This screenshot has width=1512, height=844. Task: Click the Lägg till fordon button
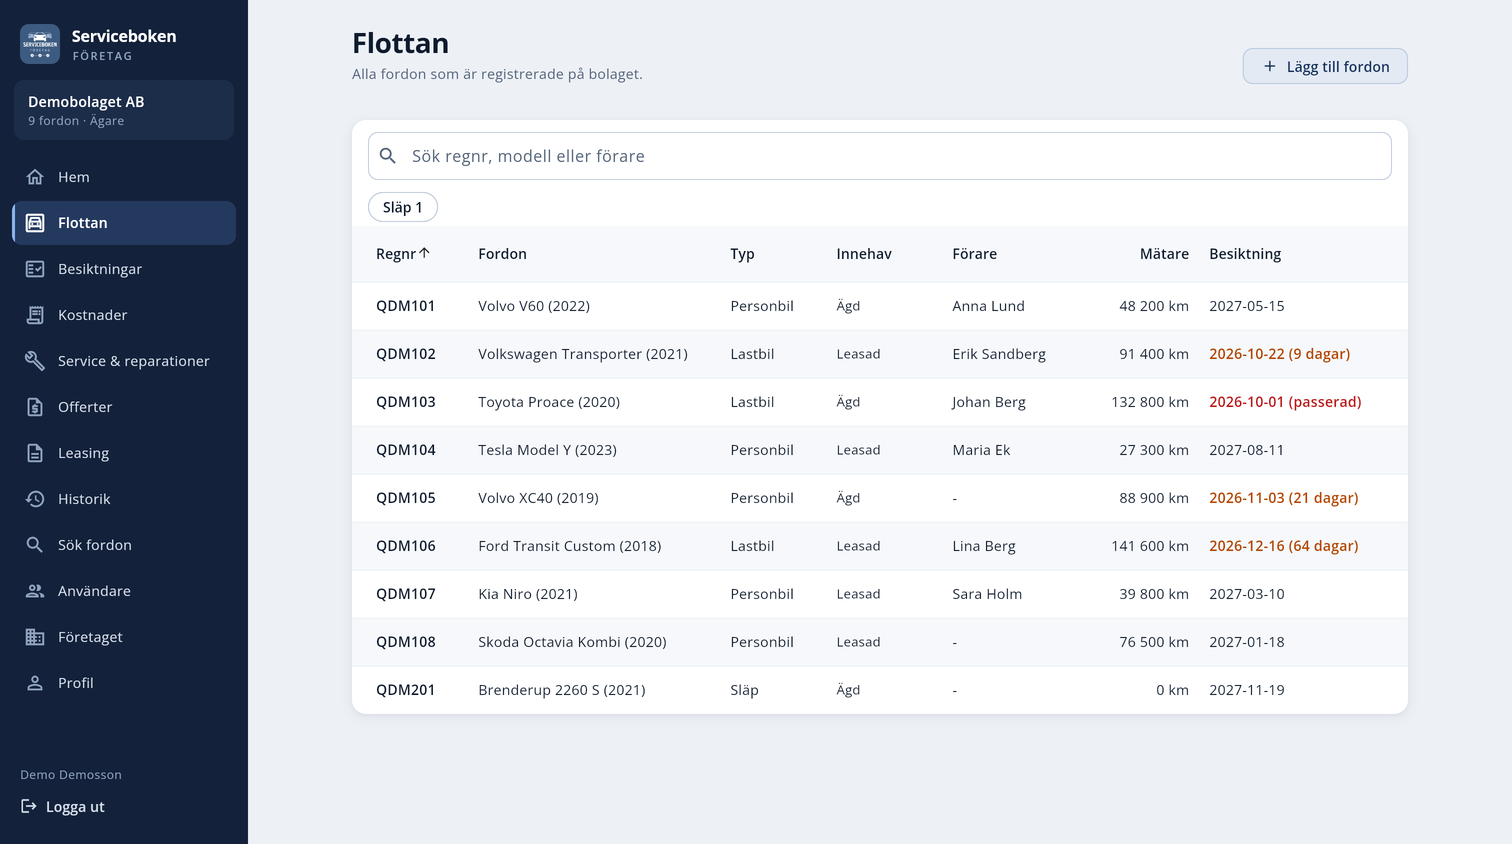(1325, 66)
